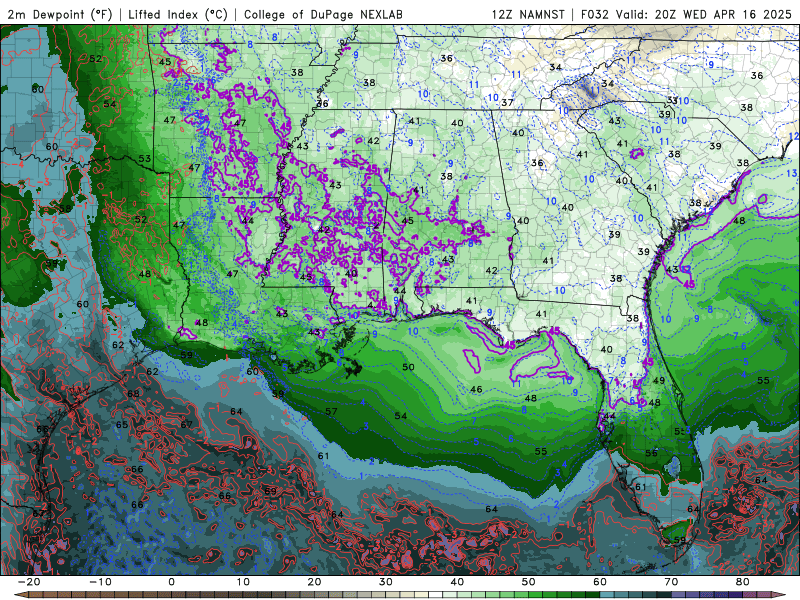Click the blue 13 lifted index label offshore
The height and width of the screenshot is (600, 800).
pos(791,173)
